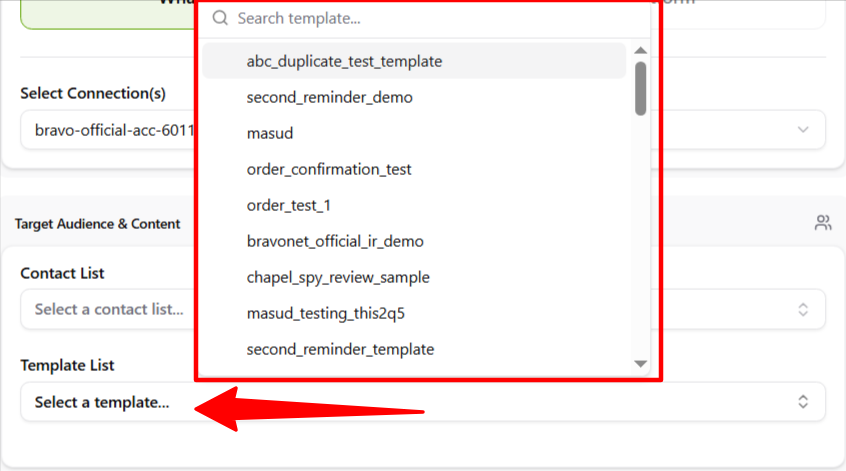Pick order_confirmation_test from the list
This screenshot has height=471, width=846.
point(329,169)
